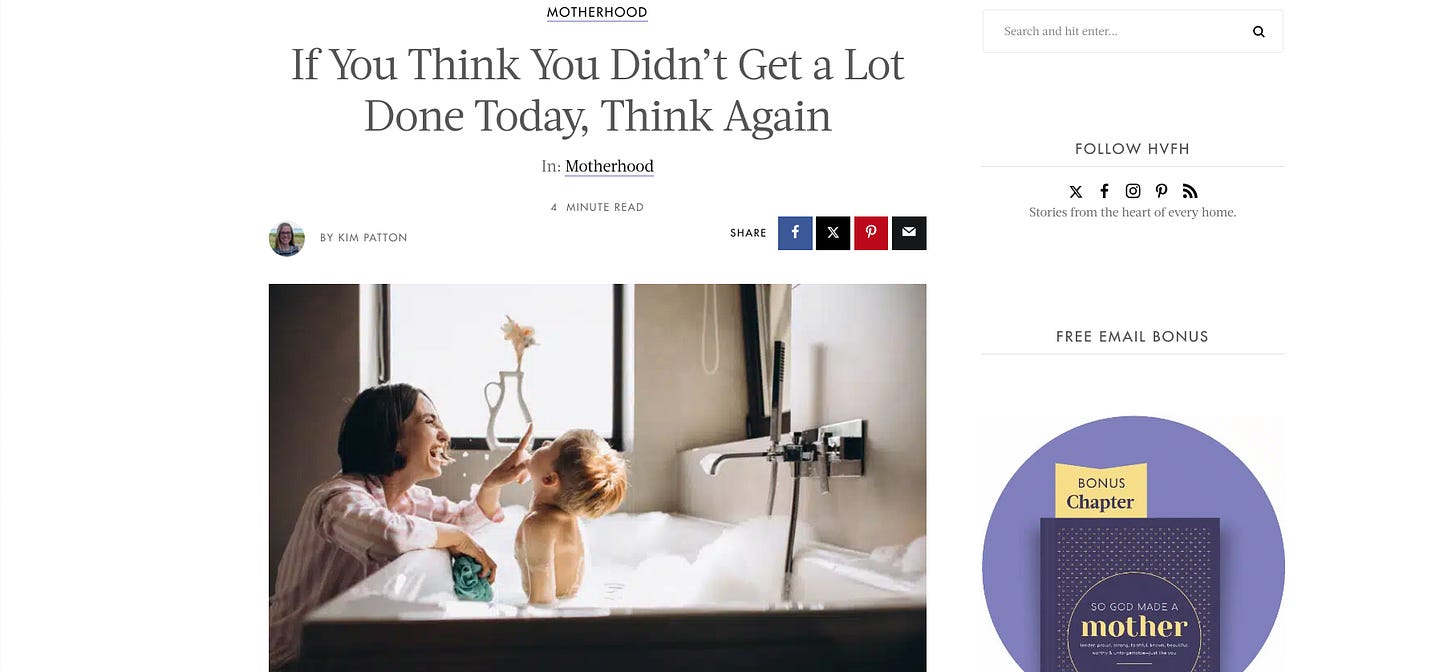
Task: Open HVFH Pinterest profile icon
Action: coord(1161,191)
